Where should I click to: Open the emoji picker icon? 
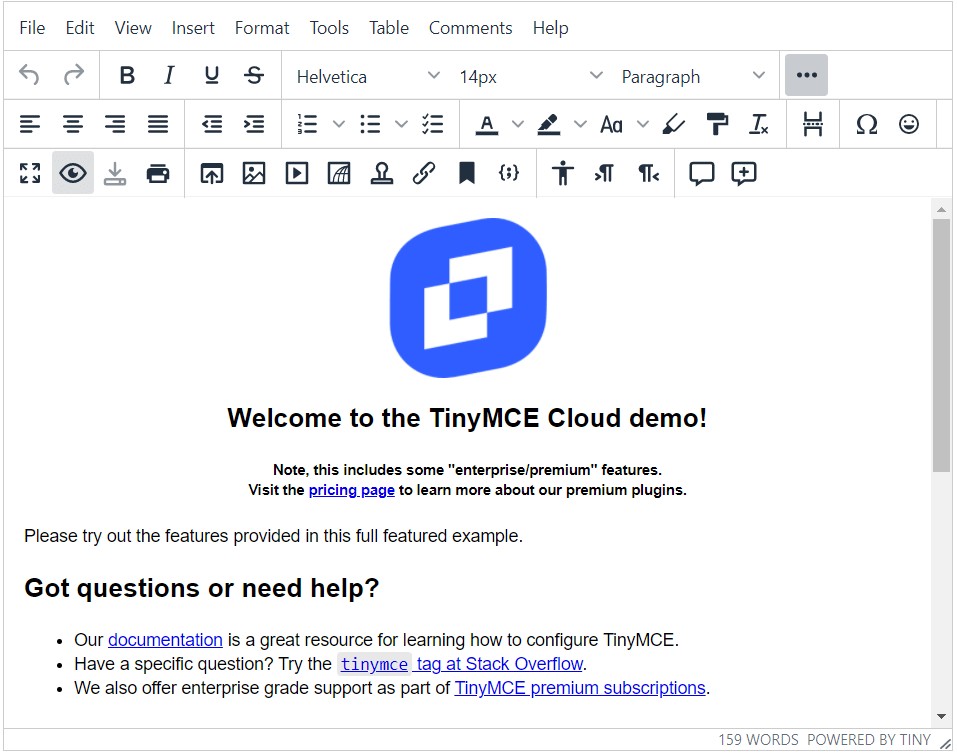coord(908,124)
